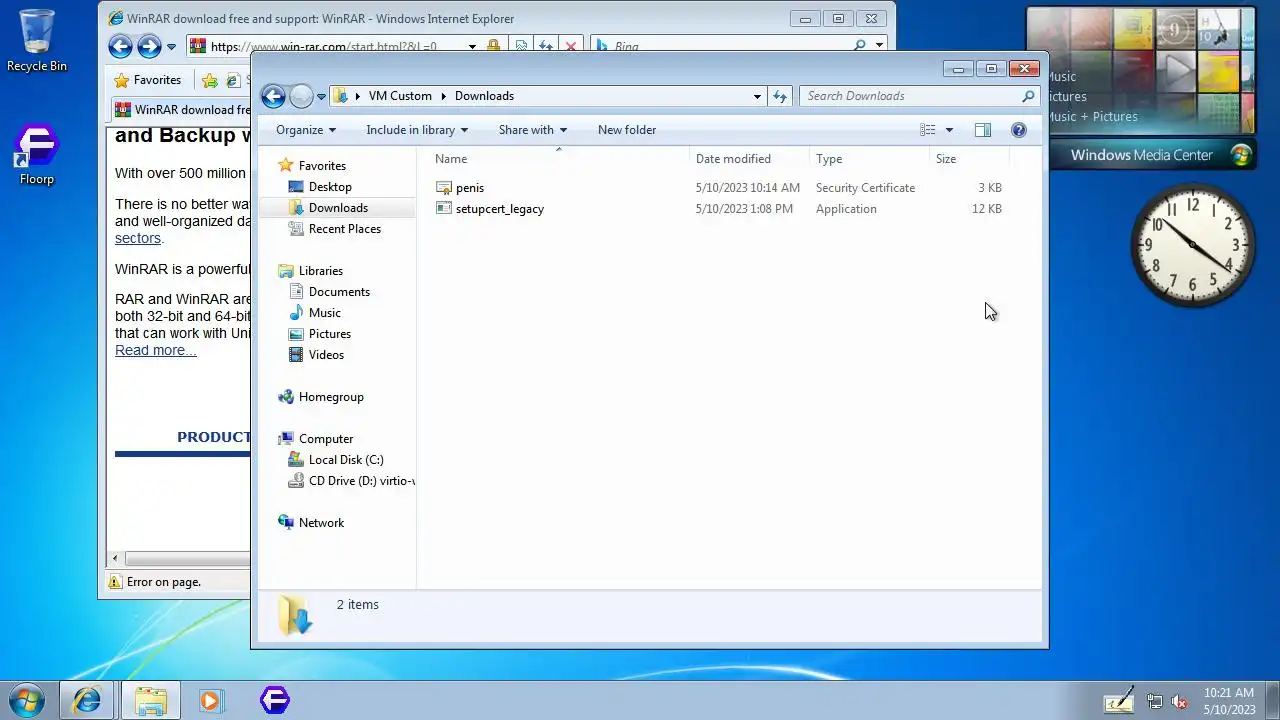Click the Start orb on the taskbar
Screen dimensions: 1280x720
(x=27, y=700)
